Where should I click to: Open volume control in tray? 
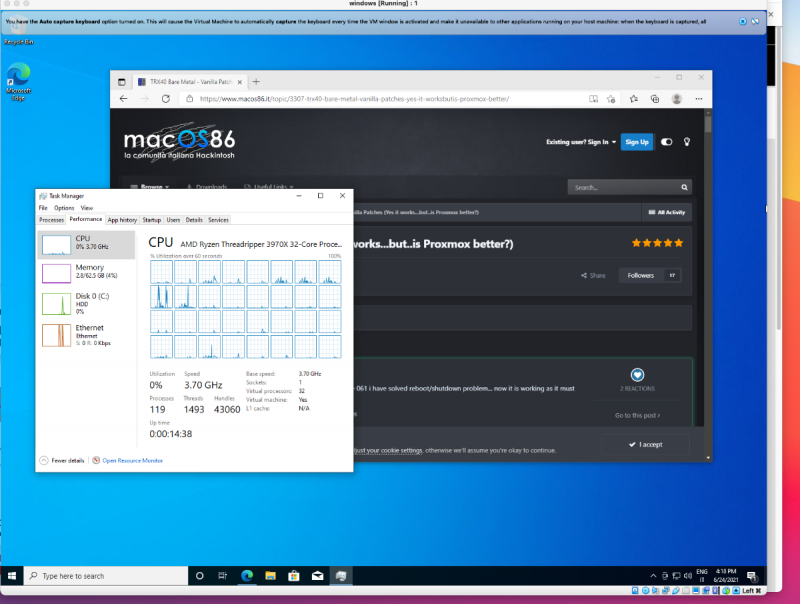688,575
